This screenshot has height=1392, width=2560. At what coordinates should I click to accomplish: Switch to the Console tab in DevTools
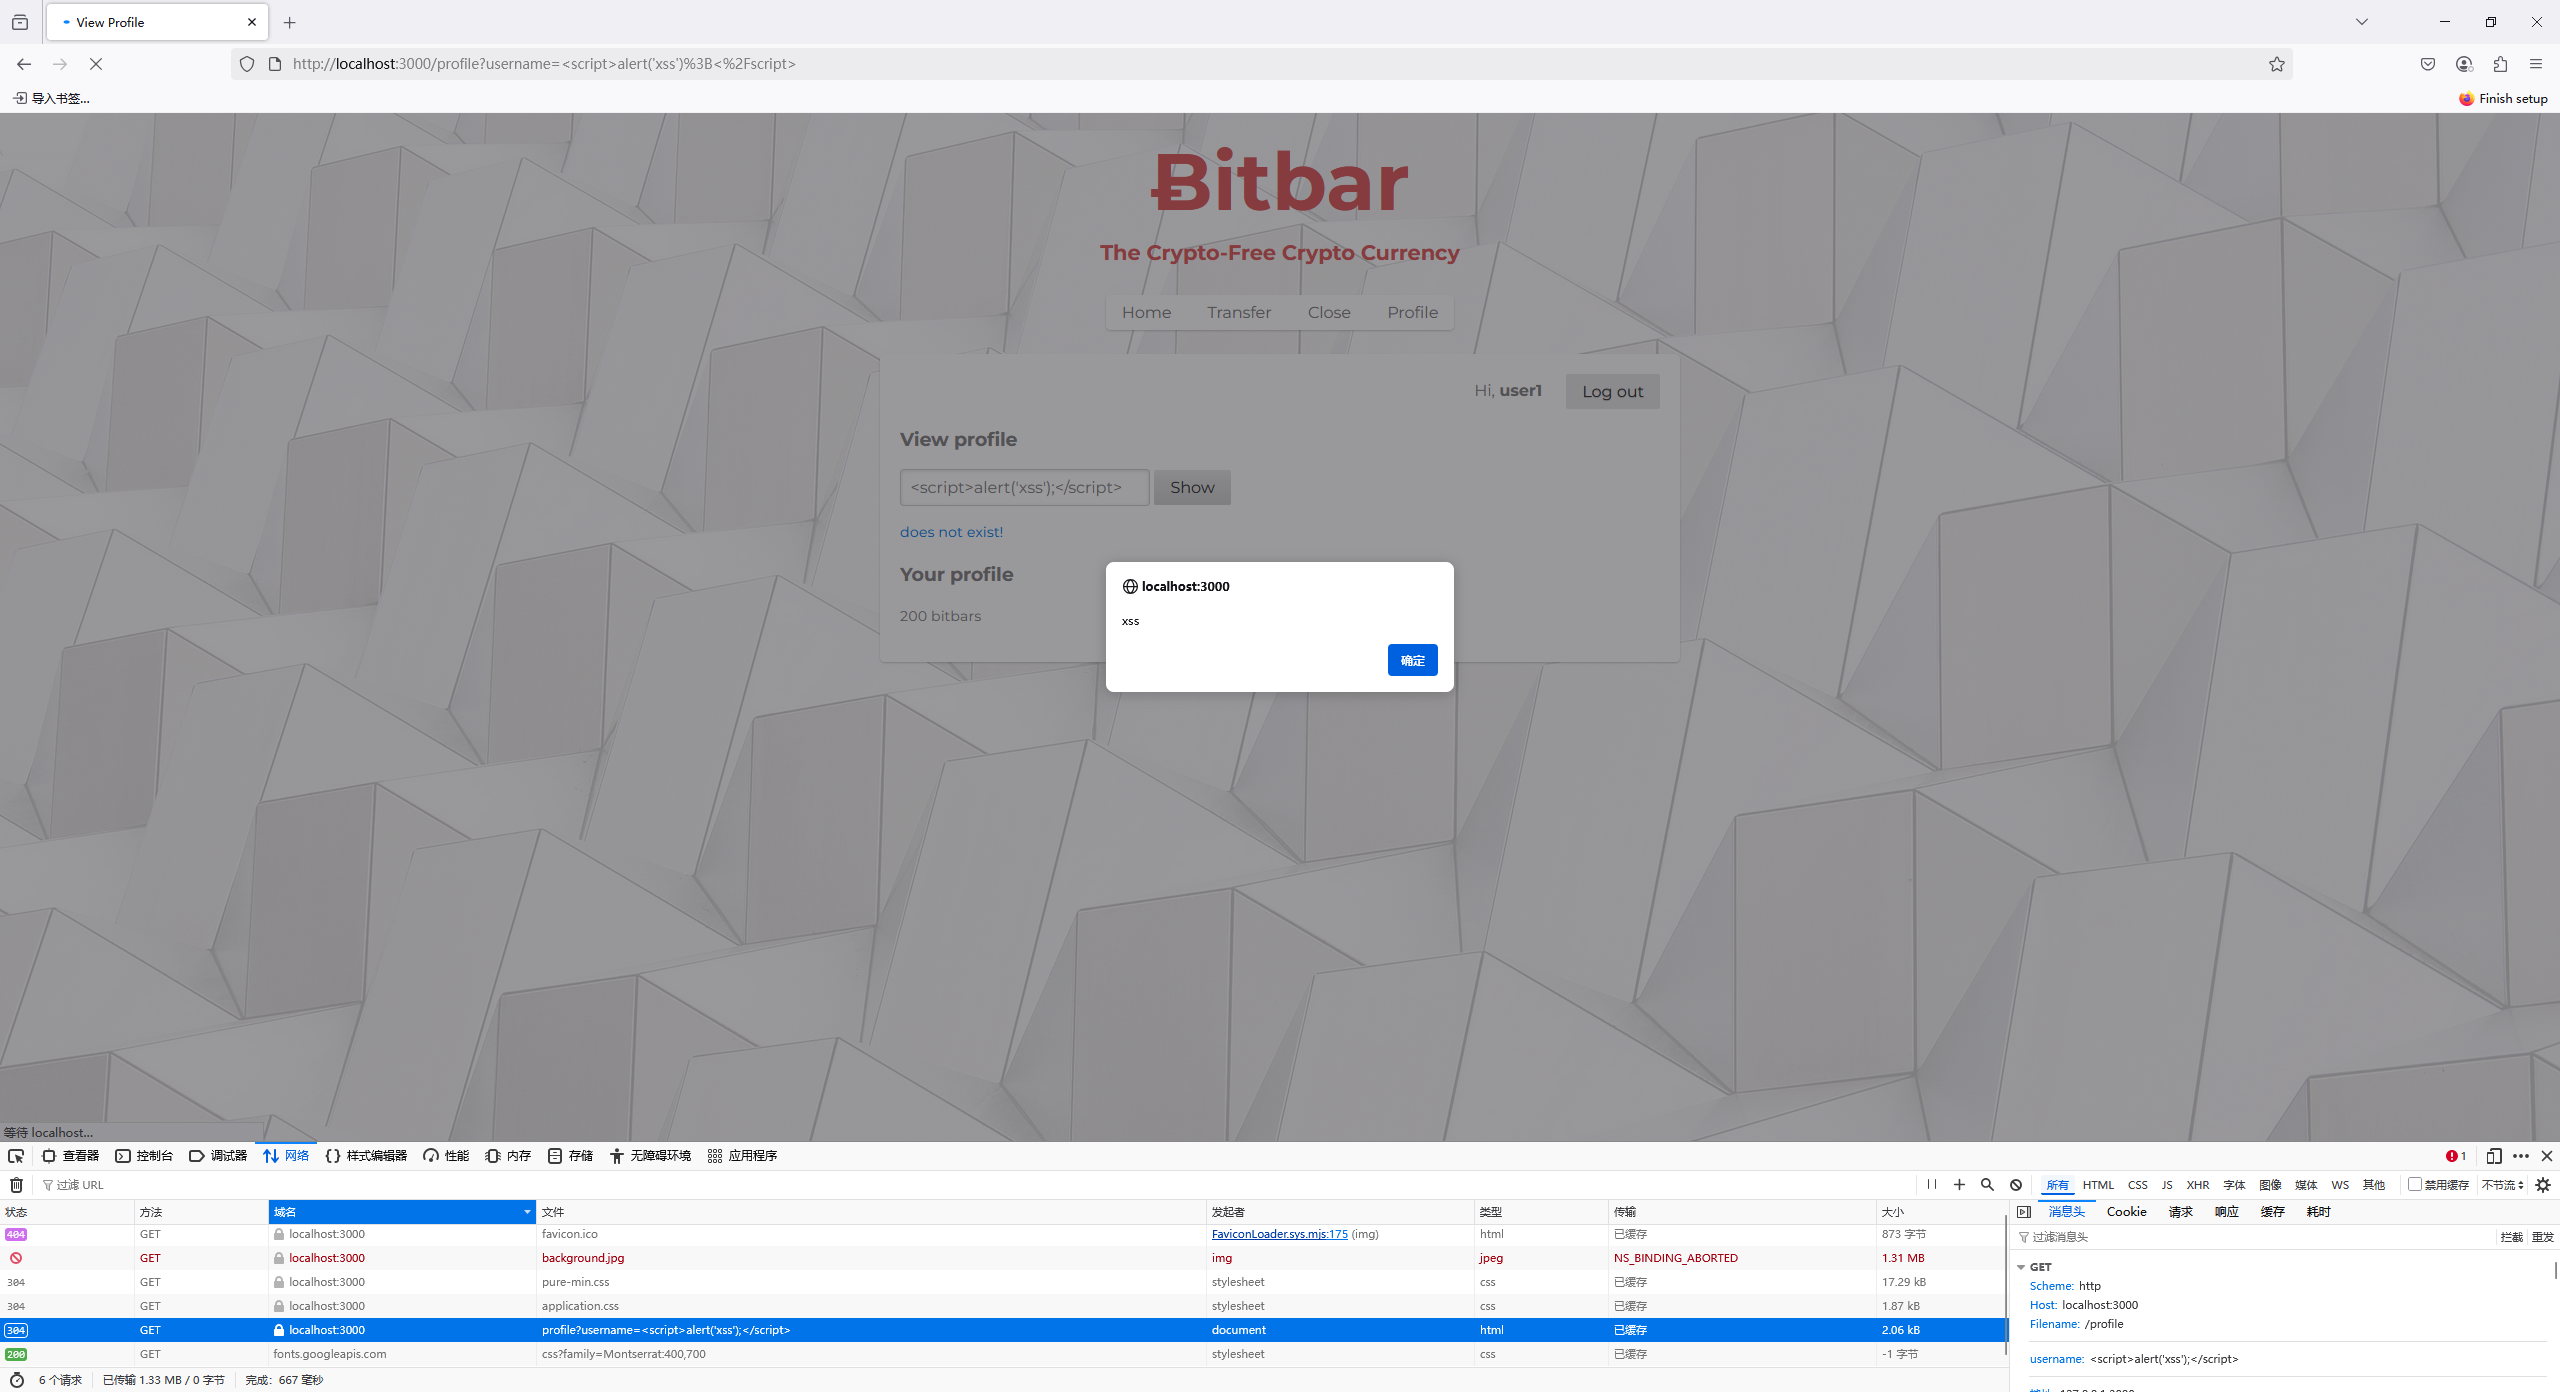coord(144,1156)
